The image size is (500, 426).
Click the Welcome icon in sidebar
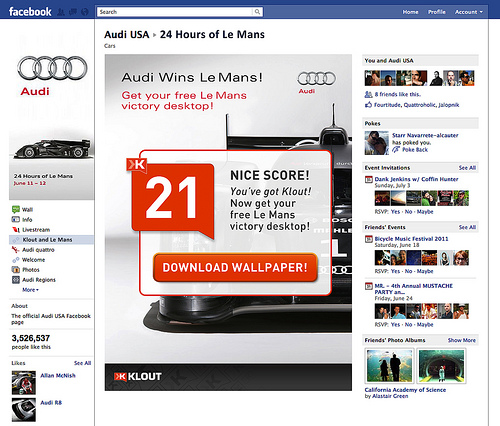16,260
